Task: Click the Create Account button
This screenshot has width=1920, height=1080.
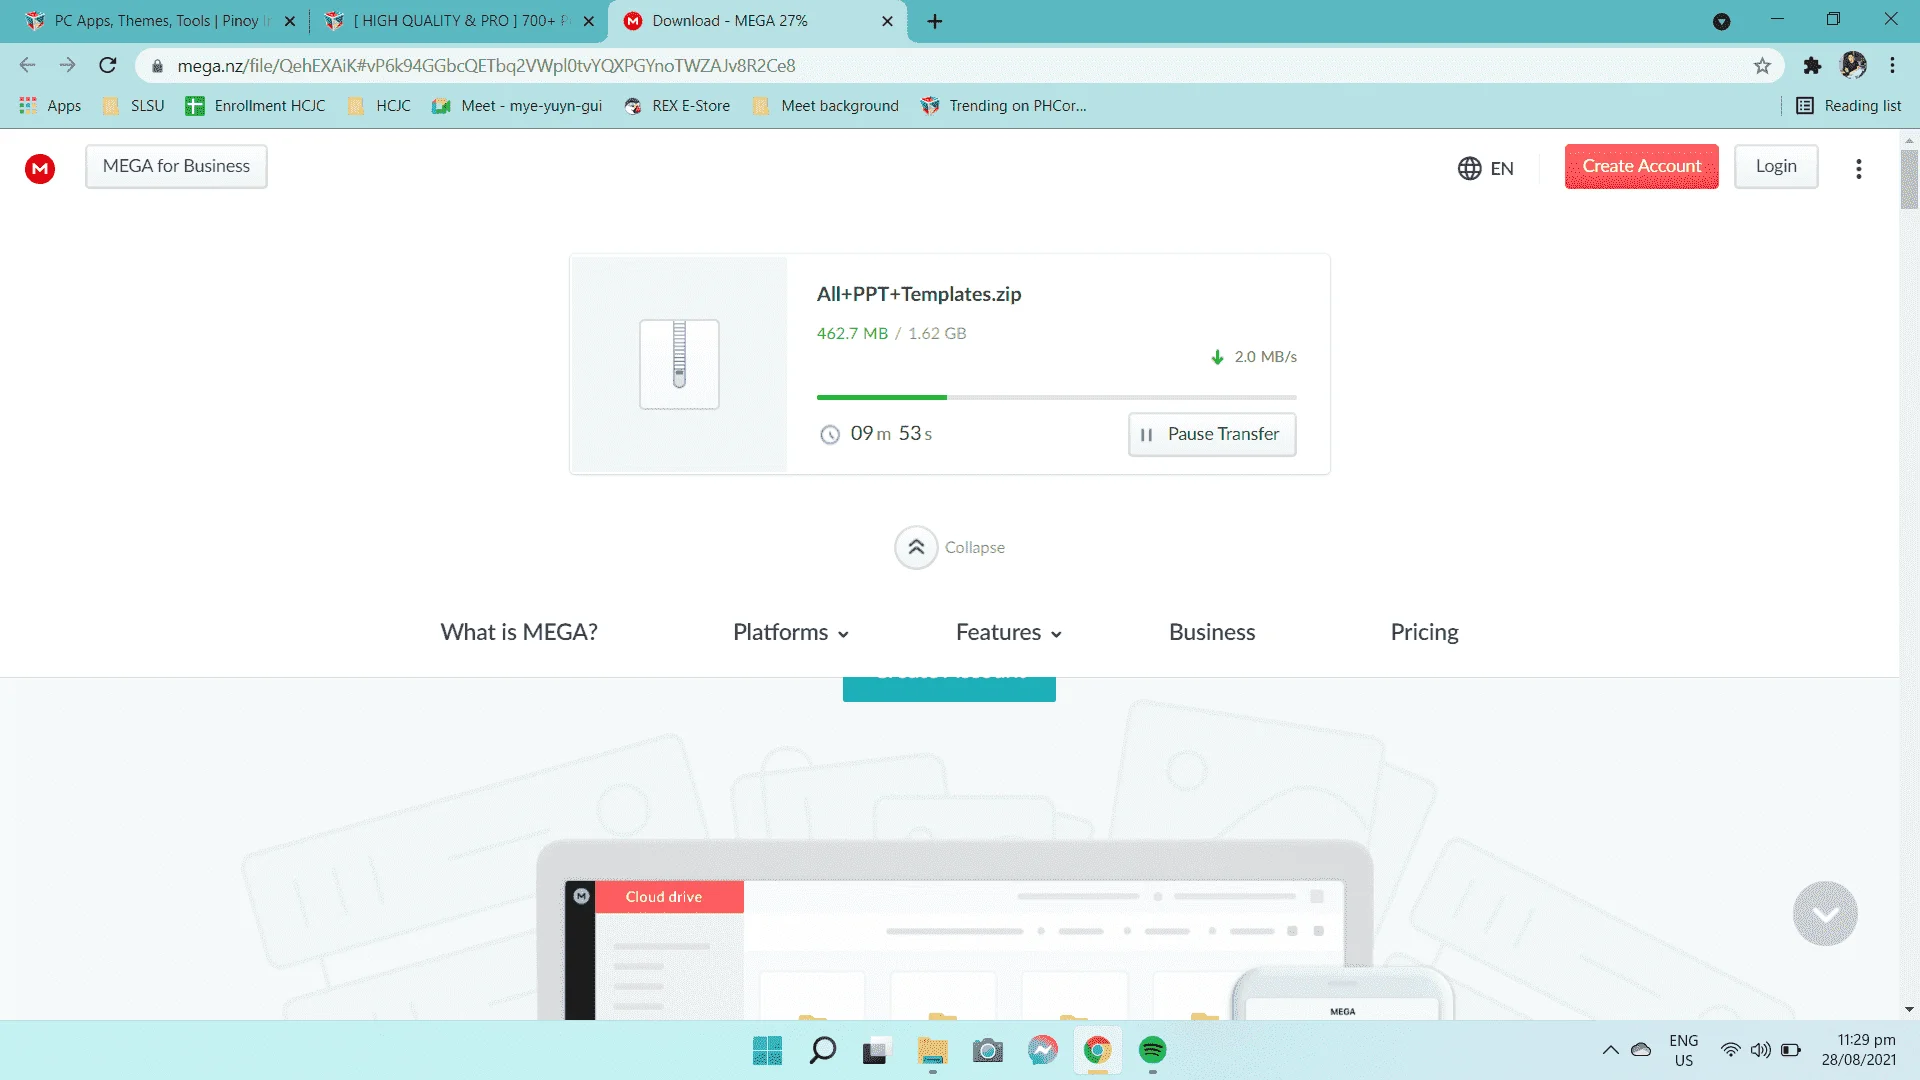Action: pos(1641,166)
